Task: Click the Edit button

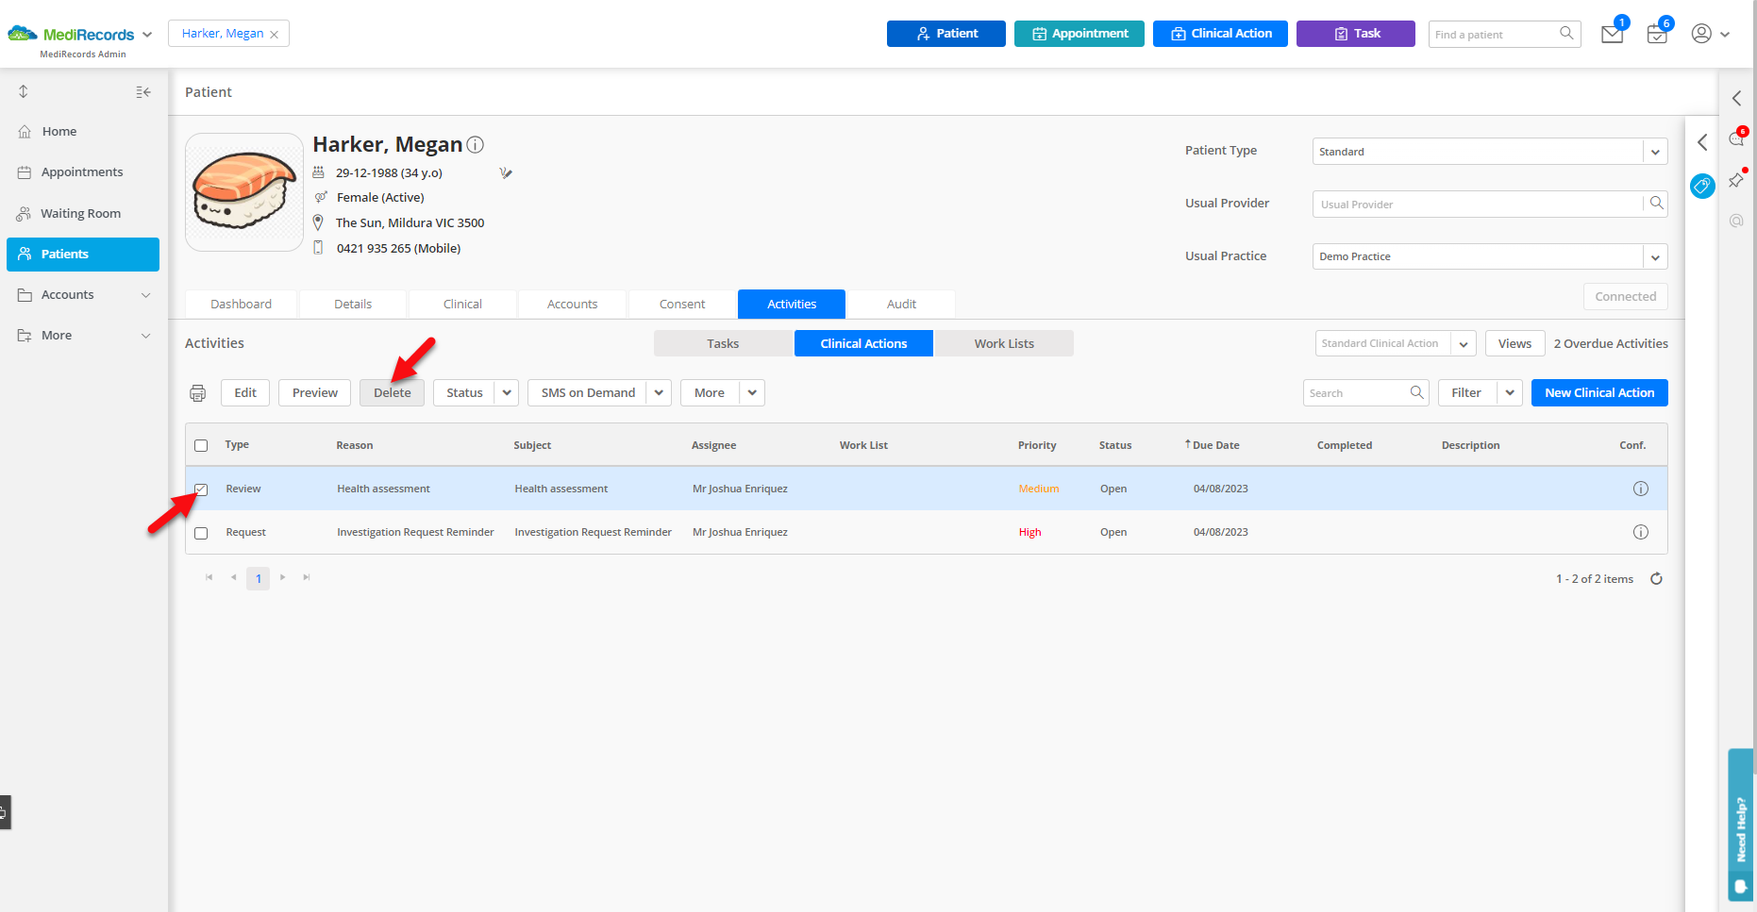Action: click(x=245, y=393)
